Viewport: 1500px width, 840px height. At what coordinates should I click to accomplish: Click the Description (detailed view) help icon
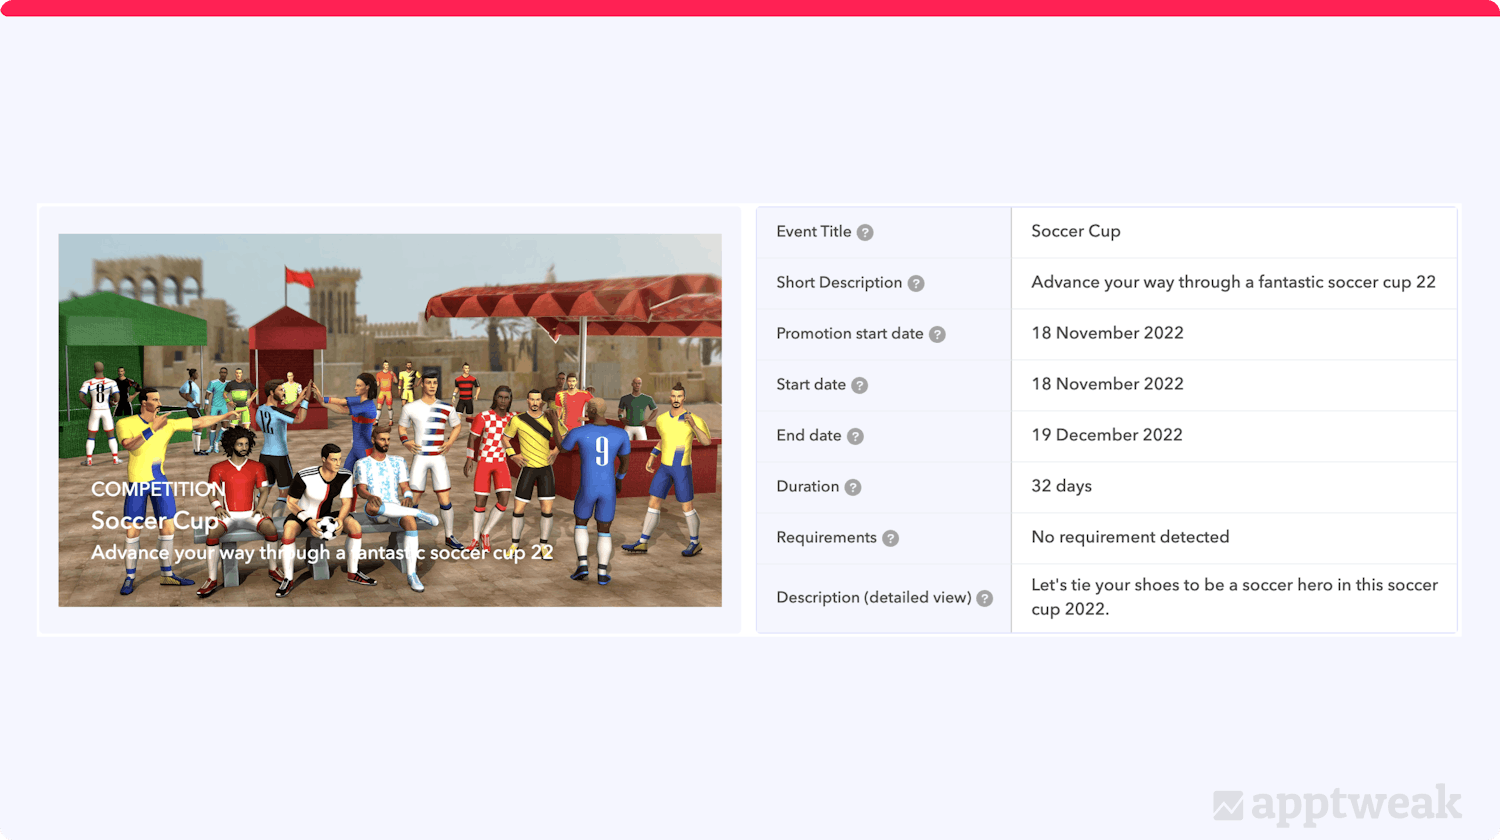[x=984, y=598]
